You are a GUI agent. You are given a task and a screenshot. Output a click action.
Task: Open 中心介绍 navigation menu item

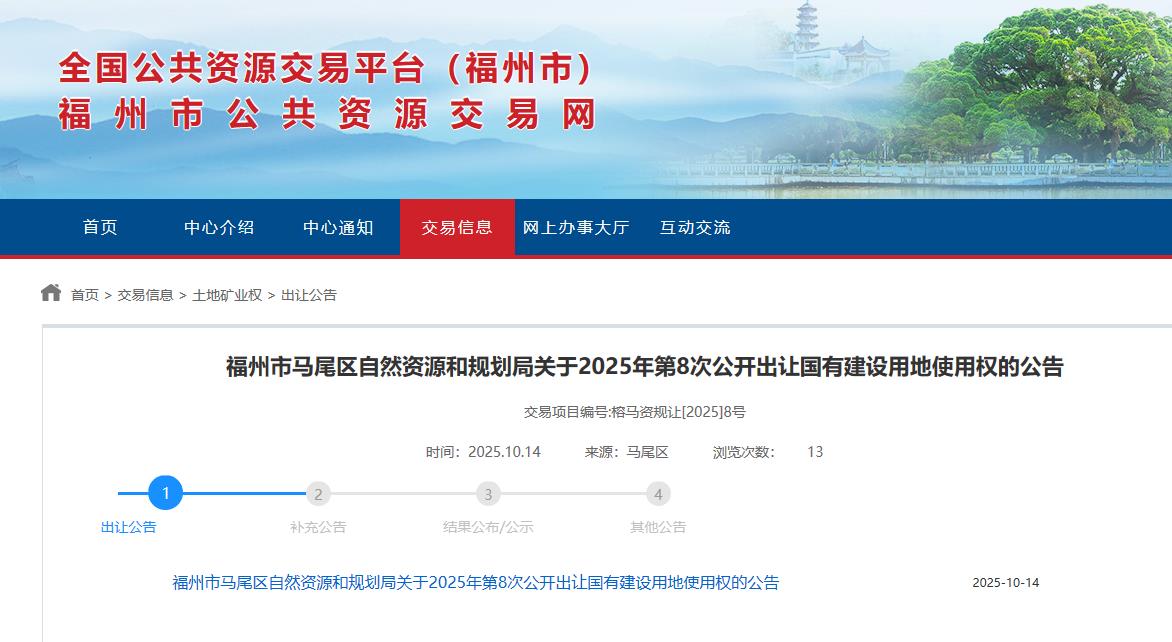(x=219, y=228)
